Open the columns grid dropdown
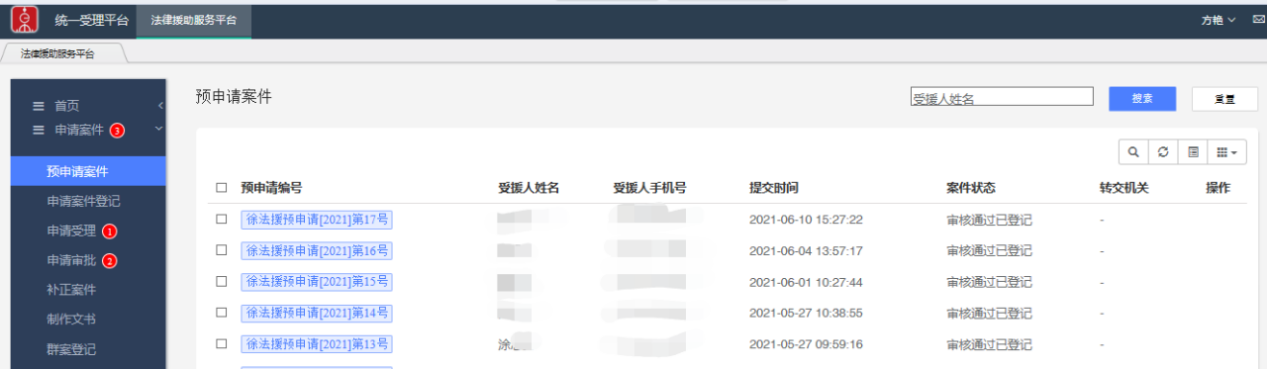Viewport: 1267px width, 369px height. pos(1227,152)
